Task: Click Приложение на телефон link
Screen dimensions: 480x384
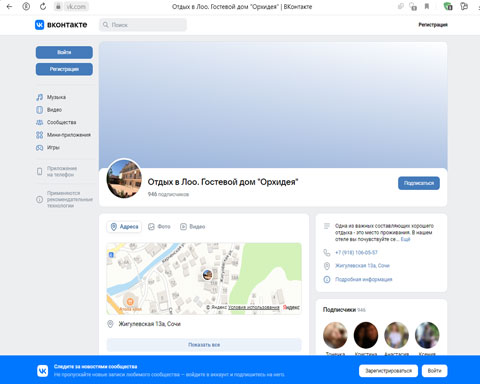Action: [x=62, y=171]
